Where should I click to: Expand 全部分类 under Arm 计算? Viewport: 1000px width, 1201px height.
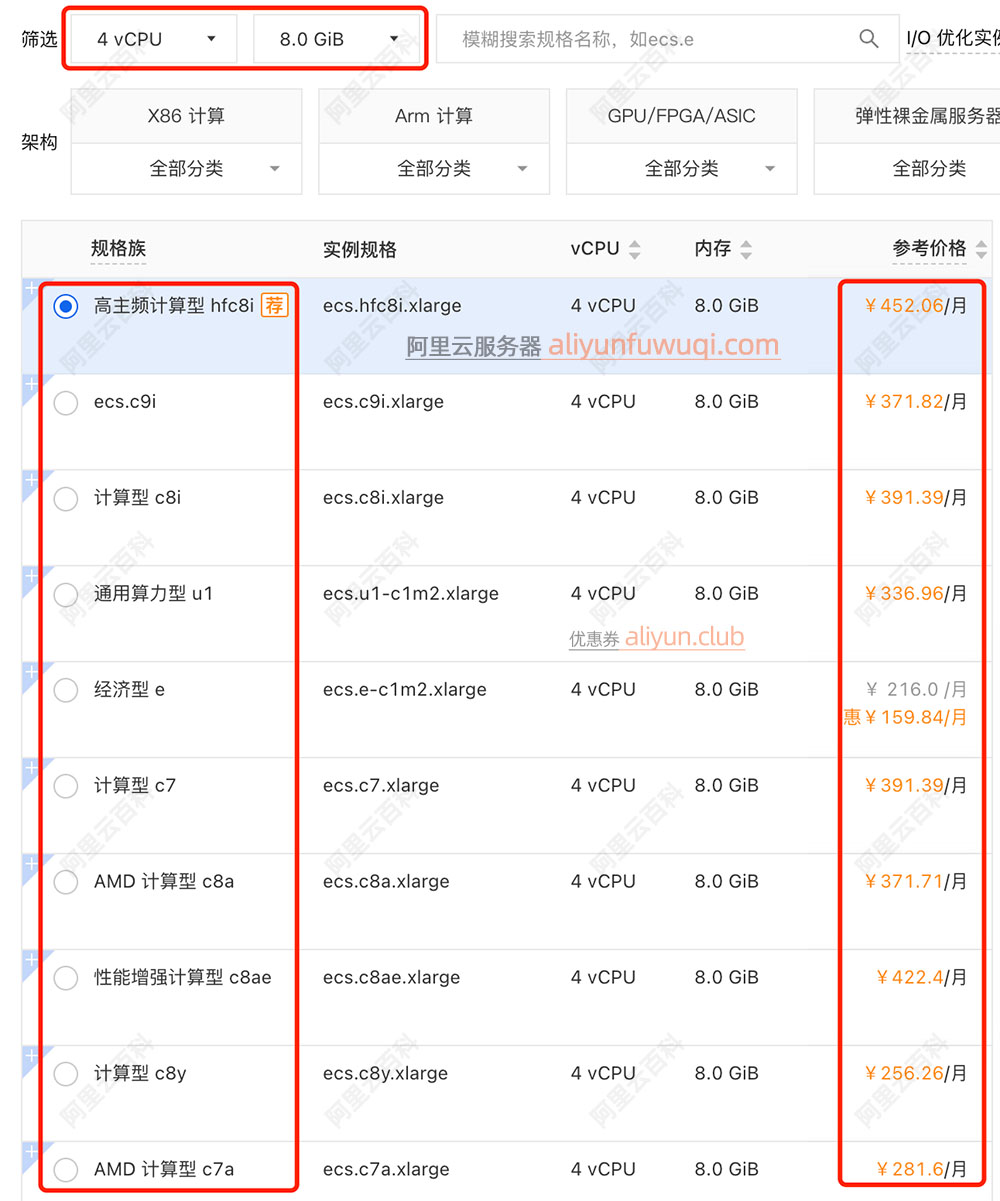click(x=434, y=169)
